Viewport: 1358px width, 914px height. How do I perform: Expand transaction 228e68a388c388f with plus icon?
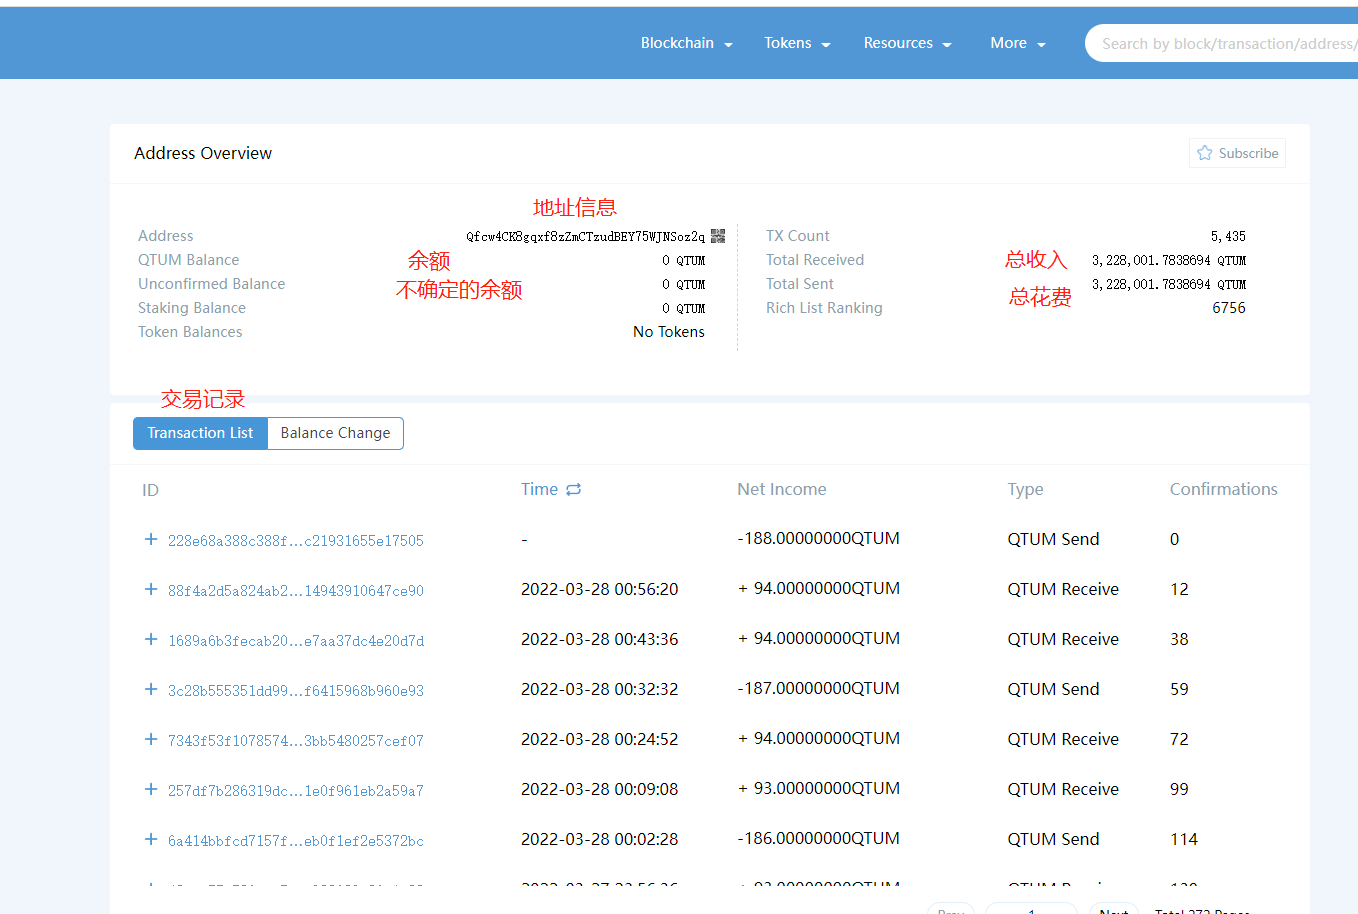[151, 539]
